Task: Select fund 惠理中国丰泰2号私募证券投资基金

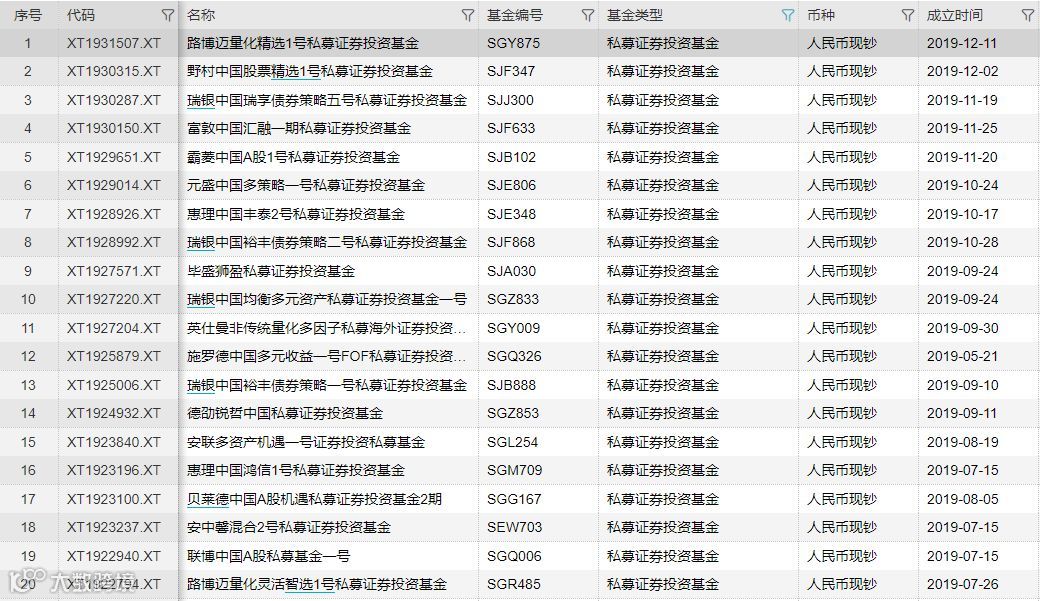Action: 296,214
